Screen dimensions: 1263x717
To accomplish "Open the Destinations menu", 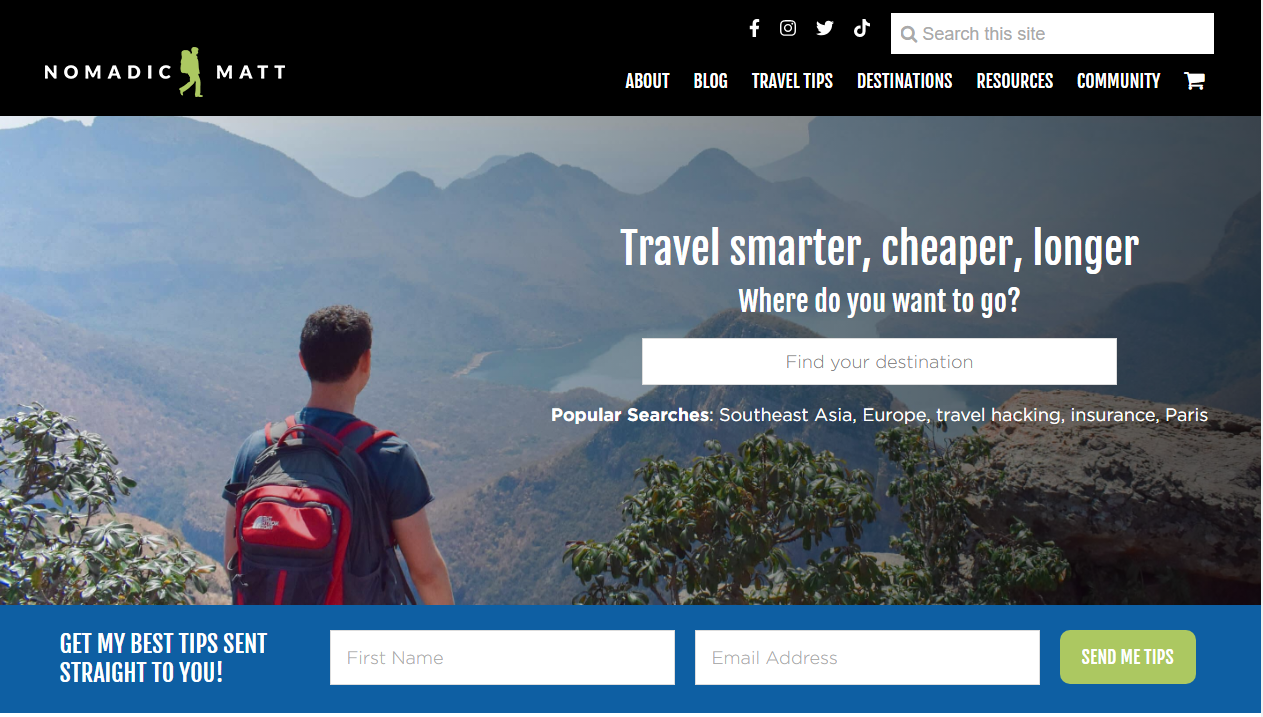I will click(904, 81).
